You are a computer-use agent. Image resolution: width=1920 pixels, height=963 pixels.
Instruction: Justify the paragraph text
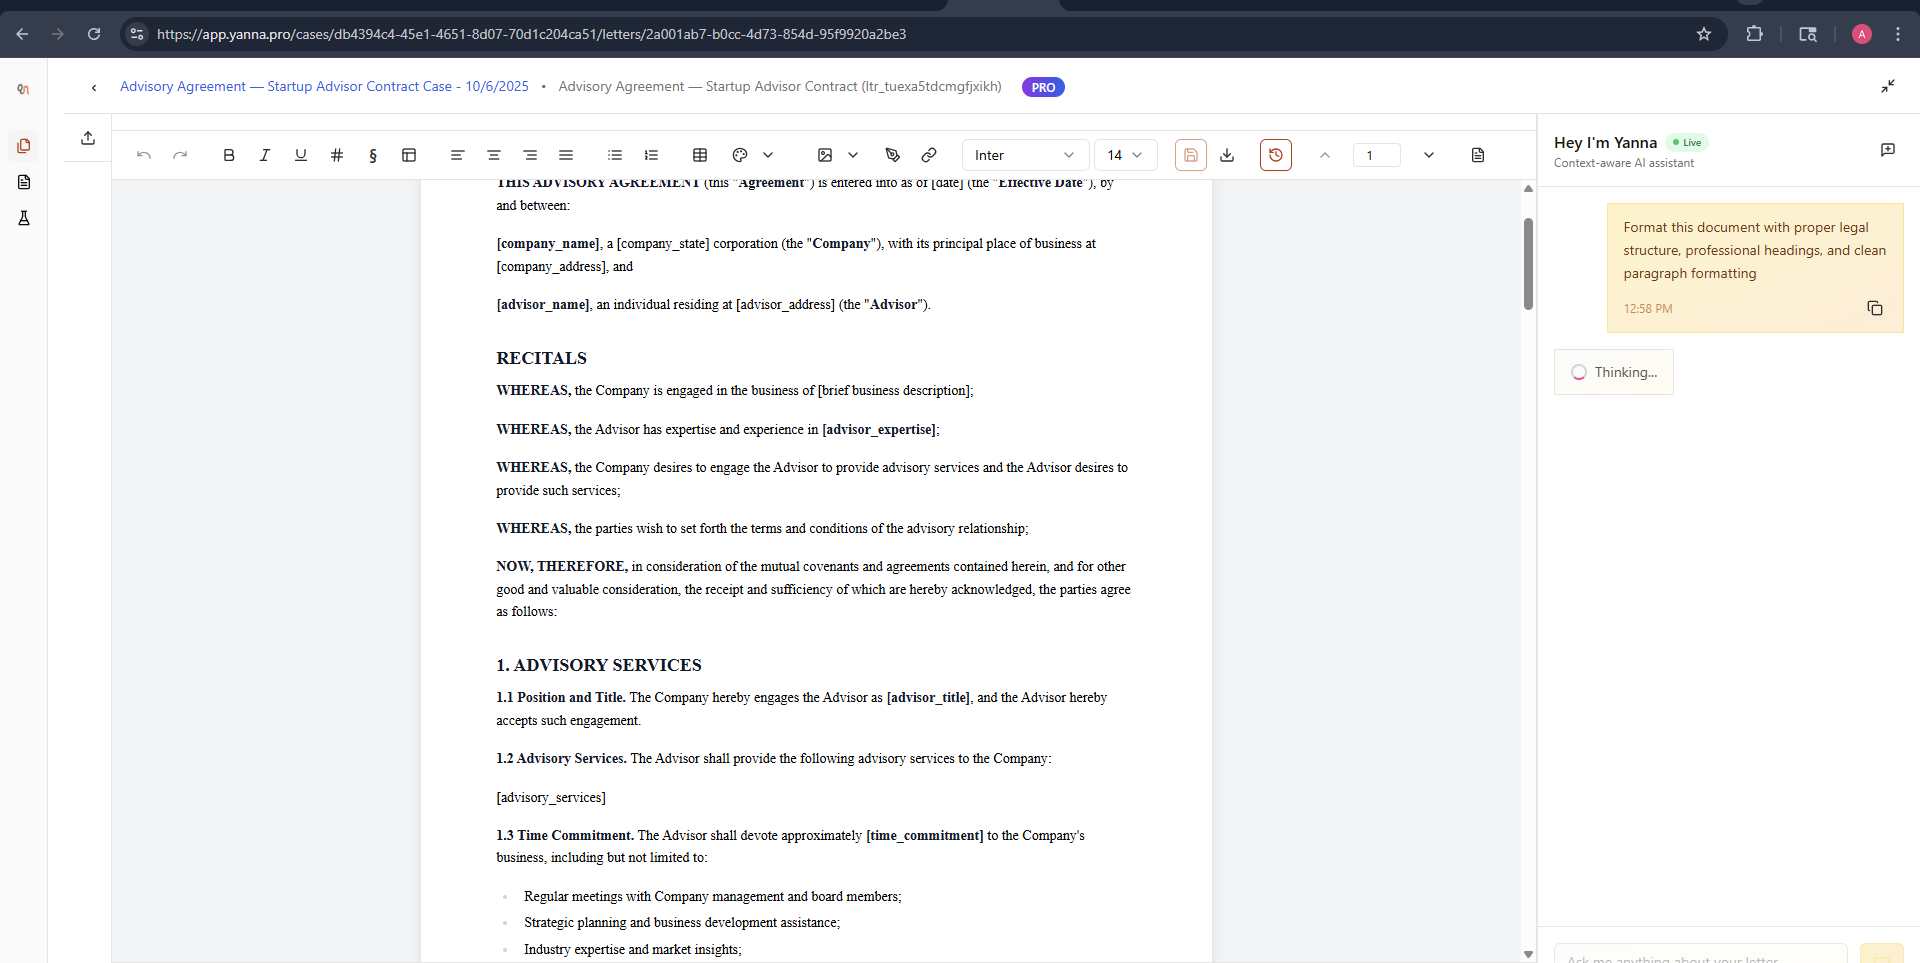tap(566, 155)
